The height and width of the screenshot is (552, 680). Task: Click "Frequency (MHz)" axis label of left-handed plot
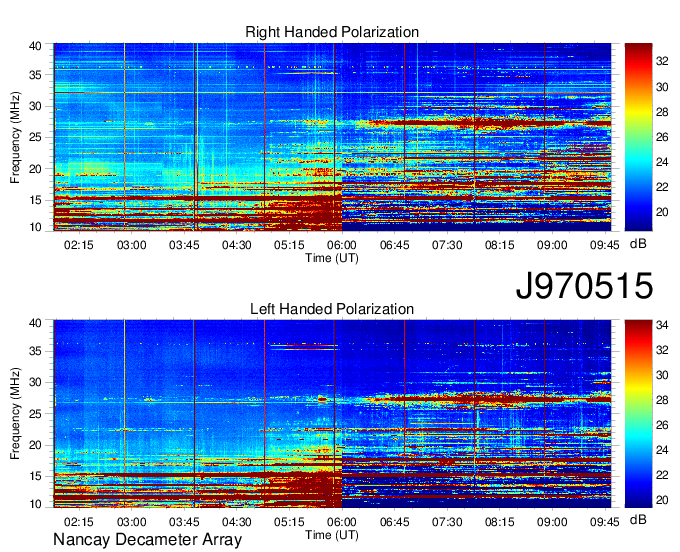(15, 413)
